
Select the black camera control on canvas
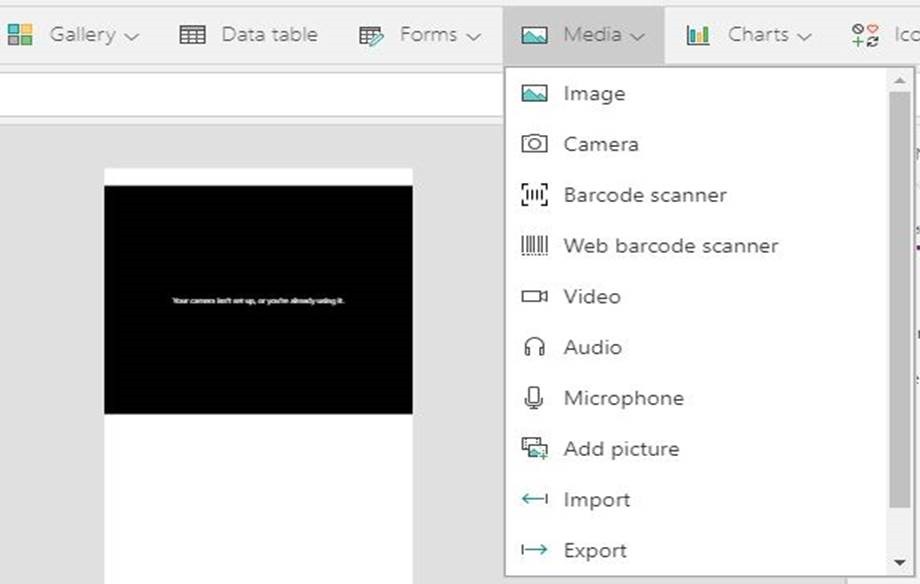click(x=258, y=300)
